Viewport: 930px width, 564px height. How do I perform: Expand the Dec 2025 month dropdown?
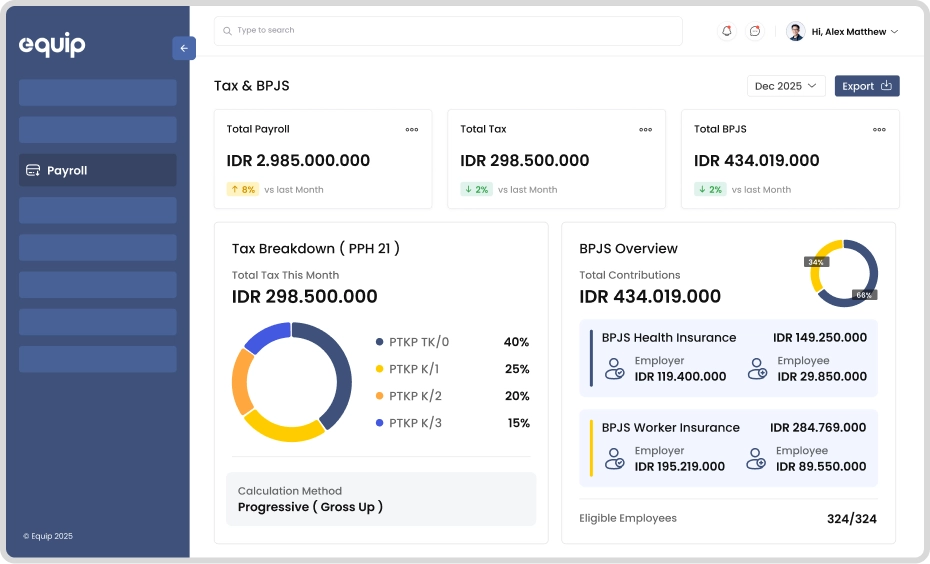(786, 86)
